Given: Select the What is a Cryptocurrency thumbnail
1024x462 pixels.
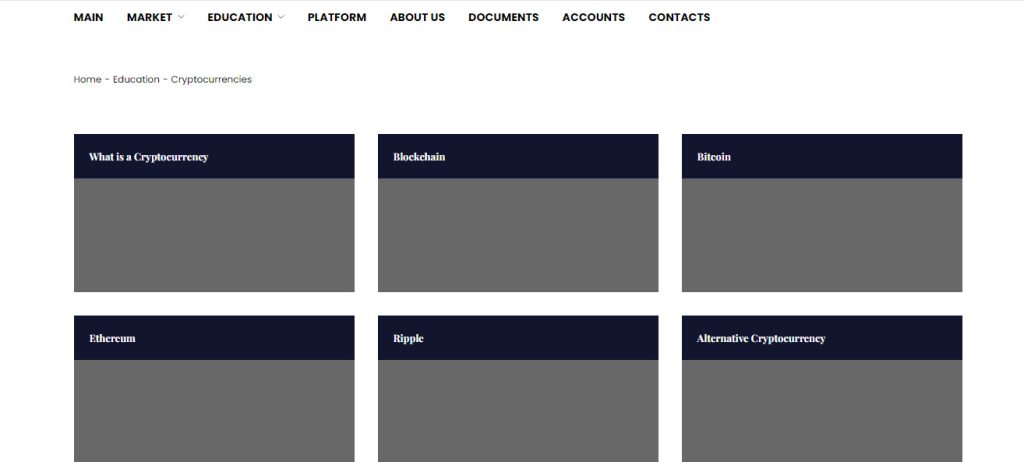Looking at the screenshot, I should 214,235.
